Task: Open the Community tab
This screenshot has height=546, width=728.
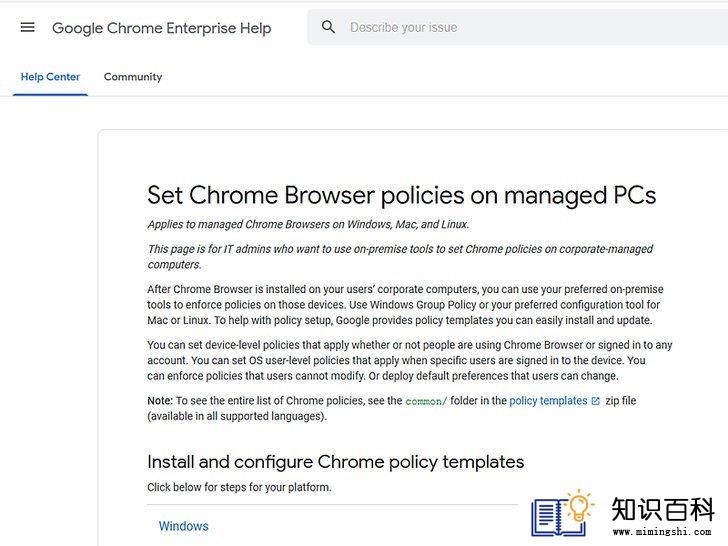Action: [133, 77]
